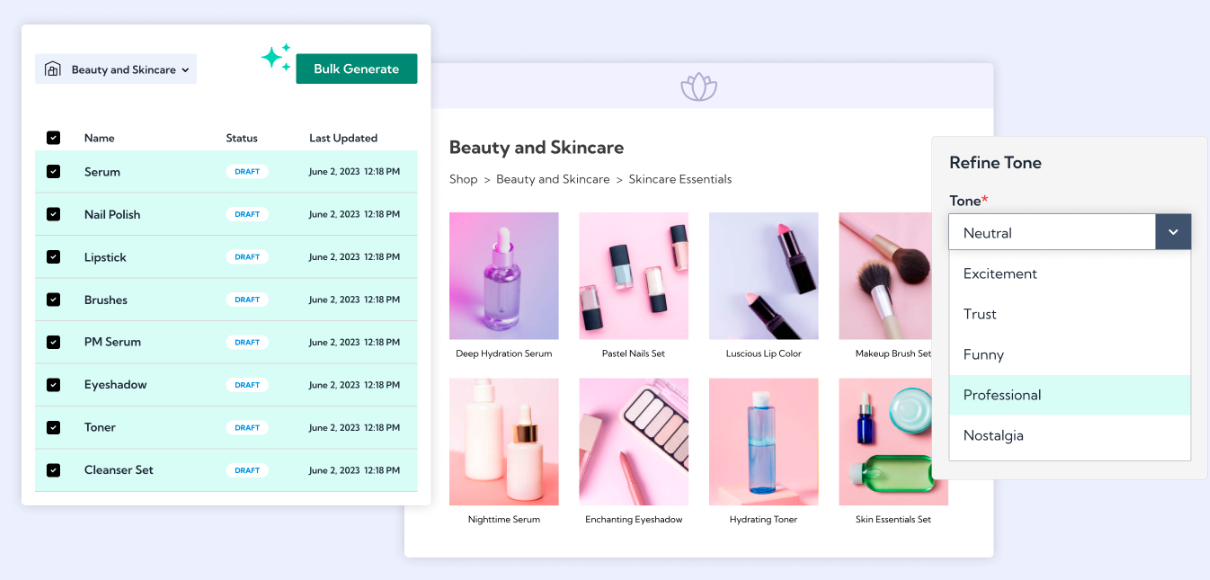Click the Beauty and Skincare breadcrumb link
Viewport: 1210px width, 580px height.
point(553,179)
